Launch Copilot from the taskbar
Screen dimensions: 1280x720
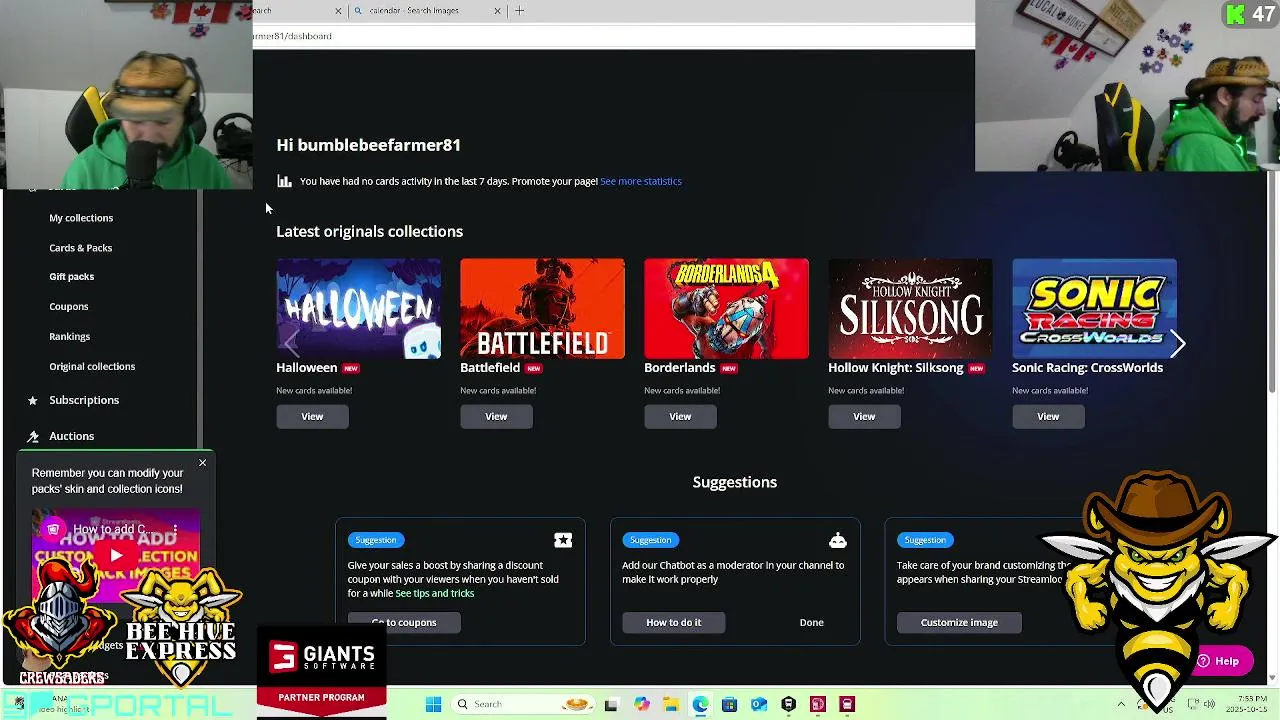tap(641, 704)
